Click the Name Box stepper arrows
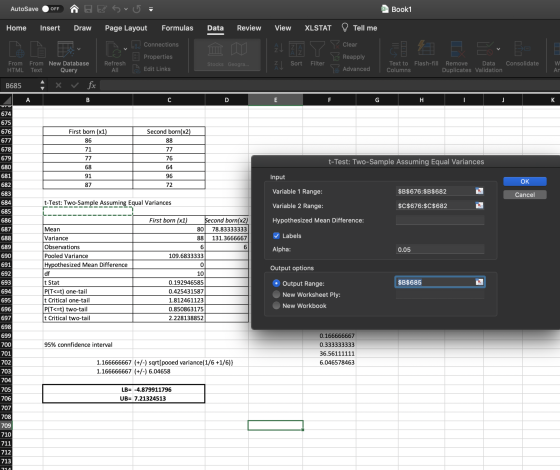 tap(42, 85)
